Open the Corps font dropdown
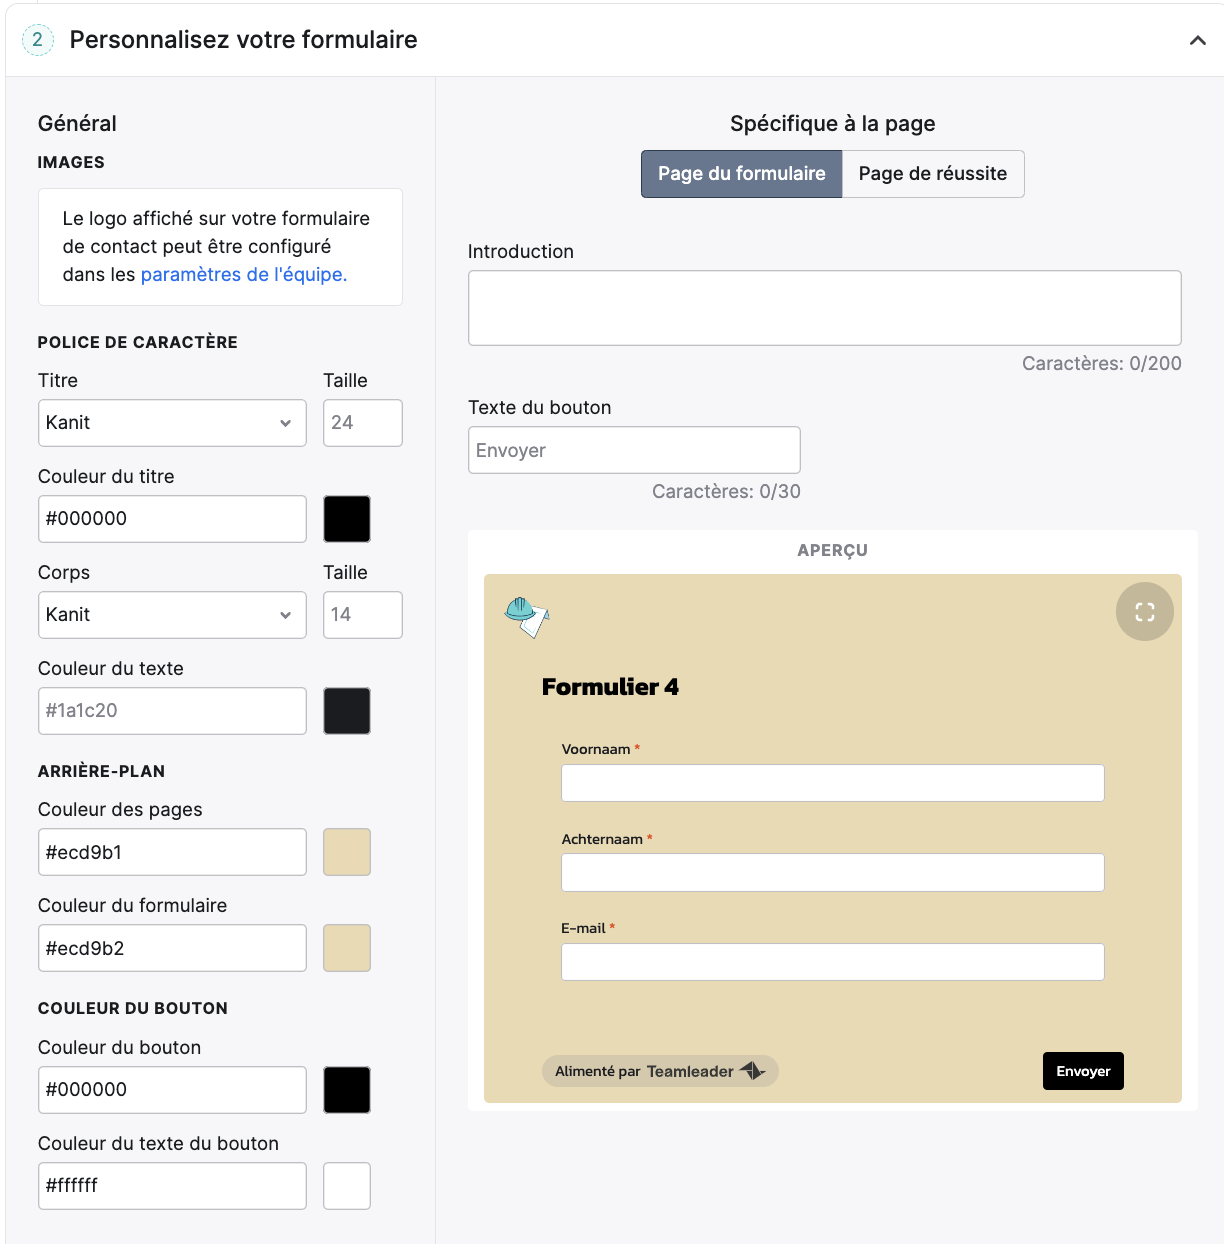This screenshot has height=1244, width=1224. pos(172,615)
